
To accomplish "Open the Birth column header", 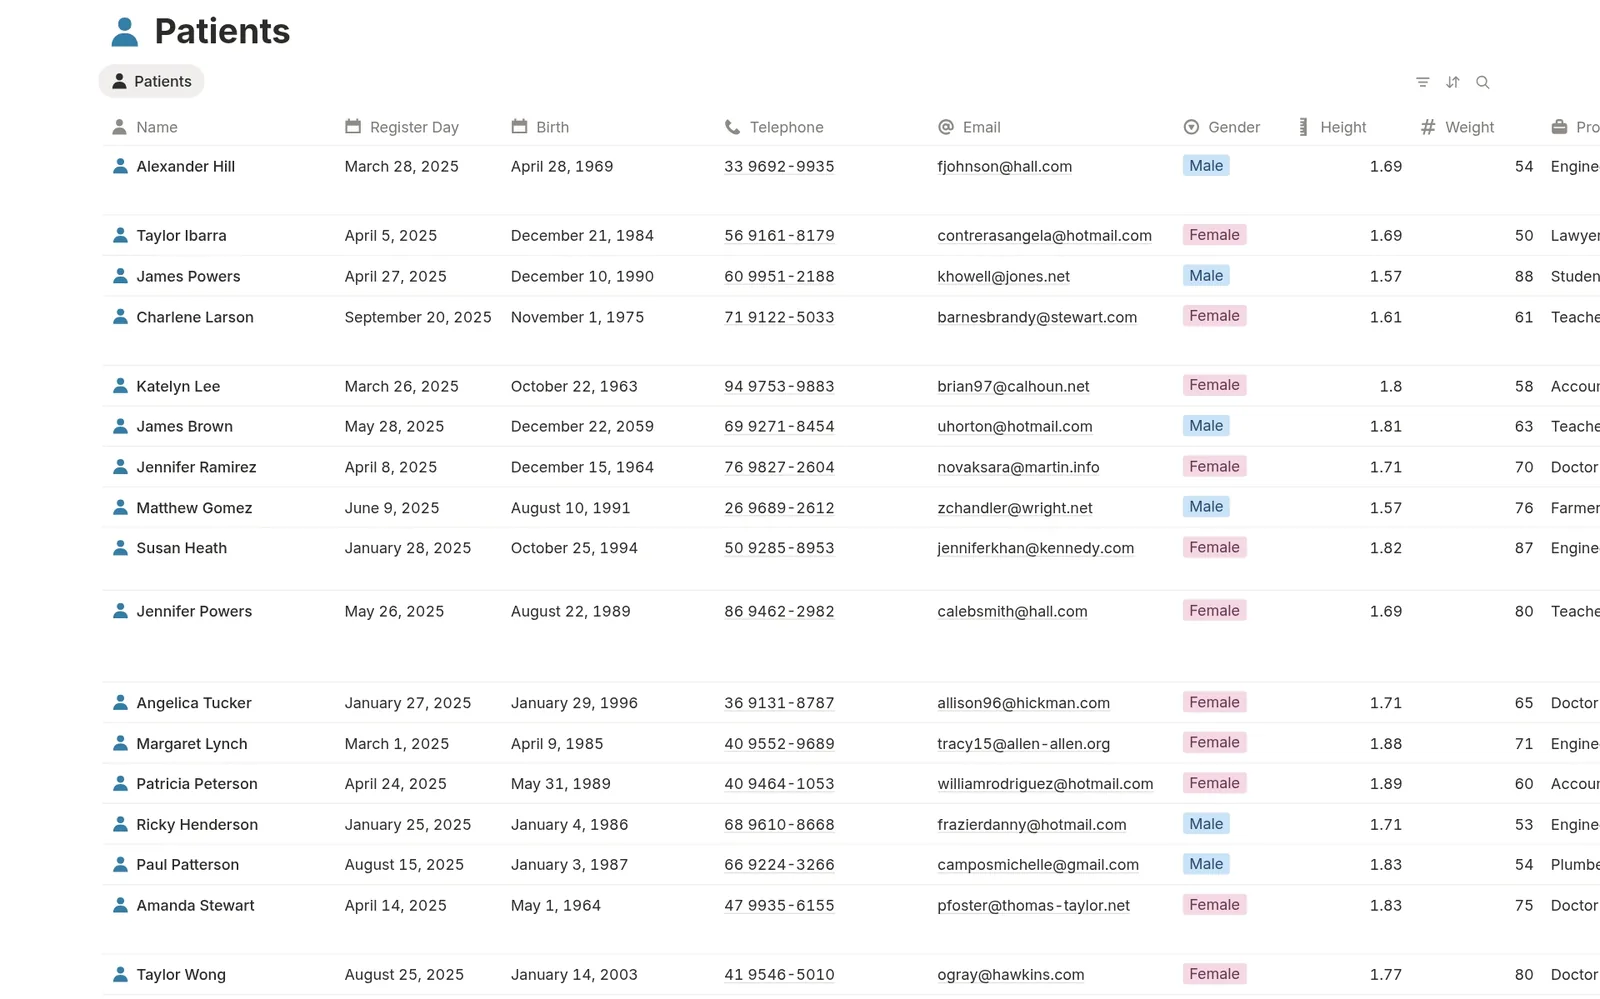I will pyautogui.click(x=540, y=127).
